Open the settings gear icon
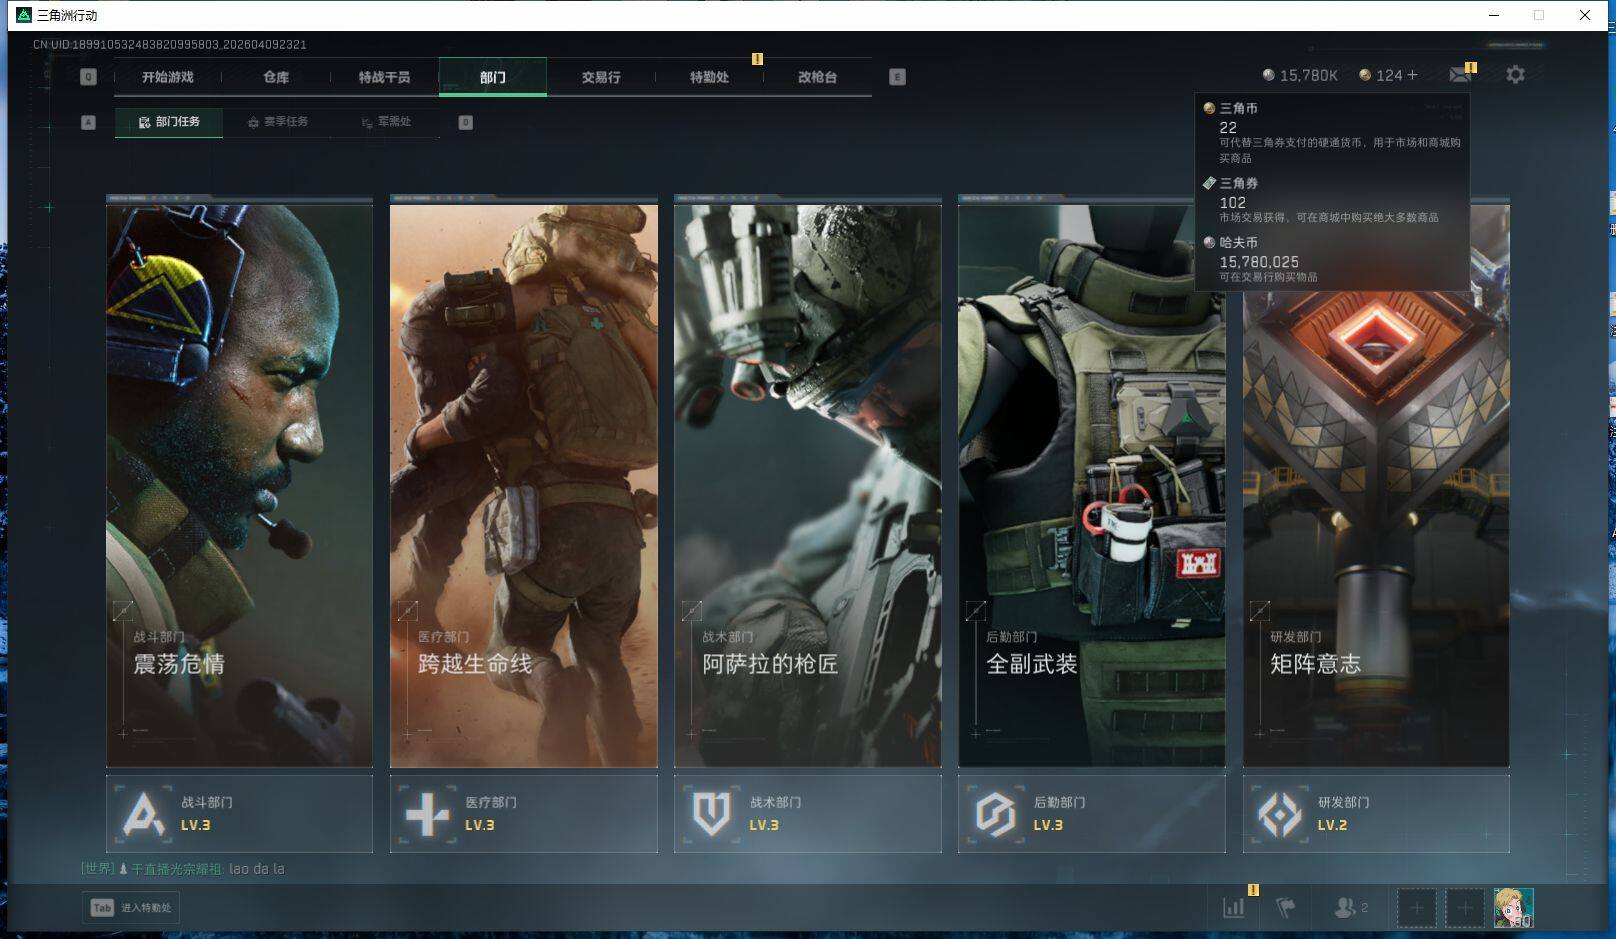 click(1515, 75)
